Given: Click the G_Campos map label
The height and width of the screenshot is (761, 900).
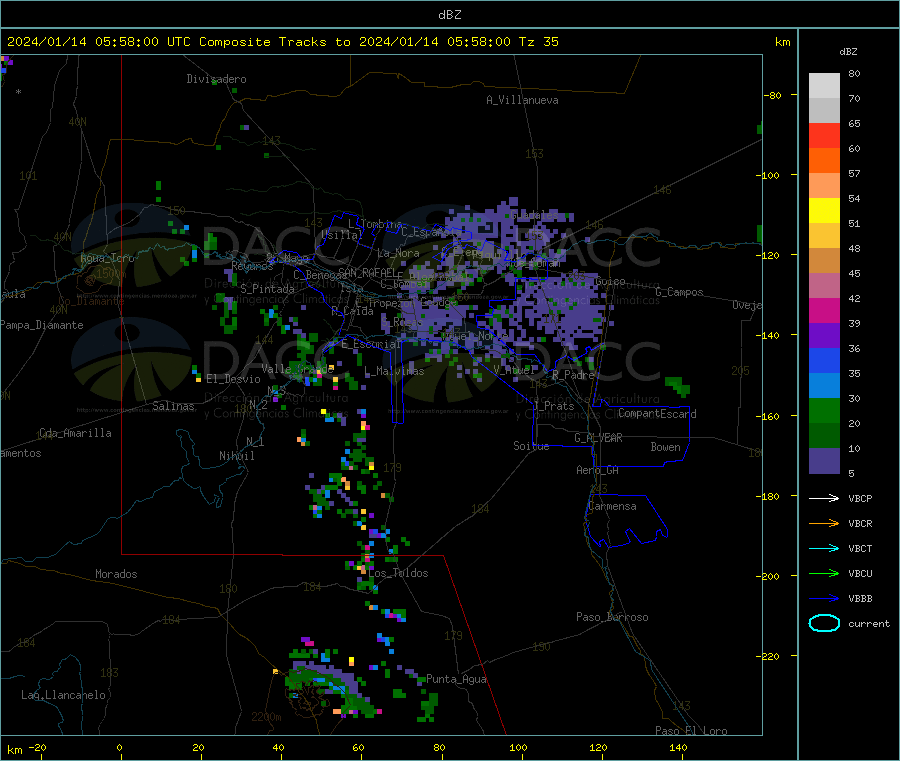Looking at the screenshot, I should [679, 292].
